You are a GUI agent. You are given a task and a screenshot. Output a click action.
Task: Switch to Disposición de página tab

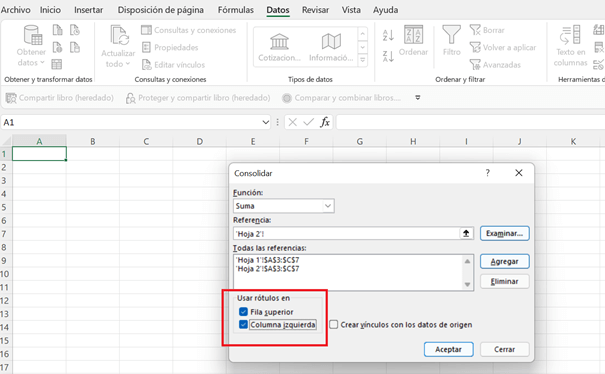point(161,10)
